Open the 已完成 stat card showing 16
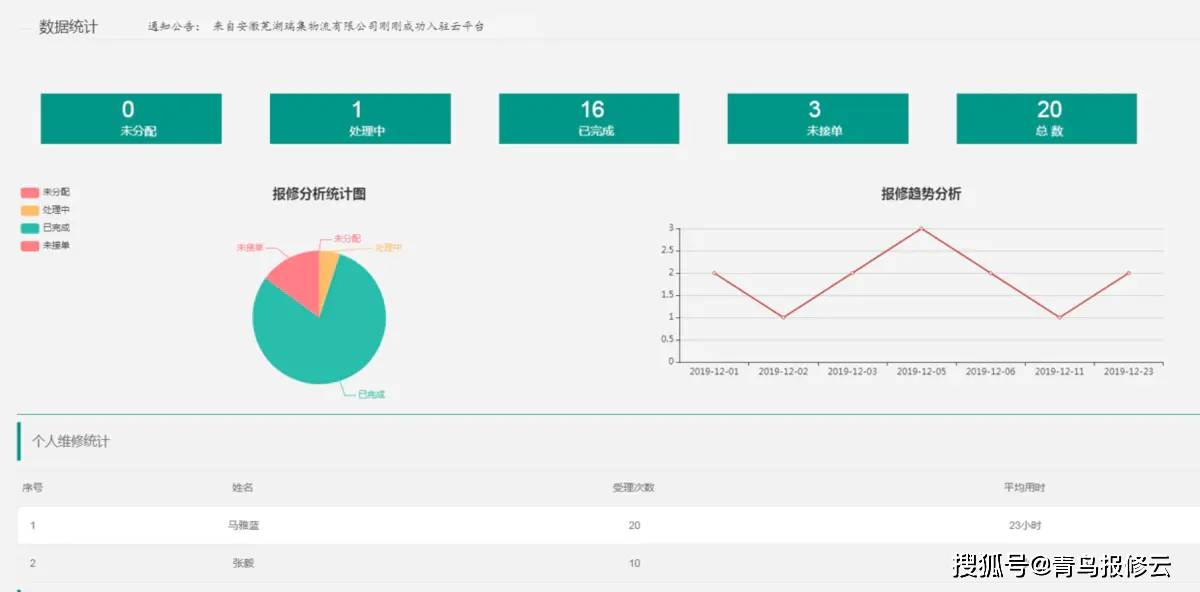The width and height of the screenshot is (1200, 592). 589,119
